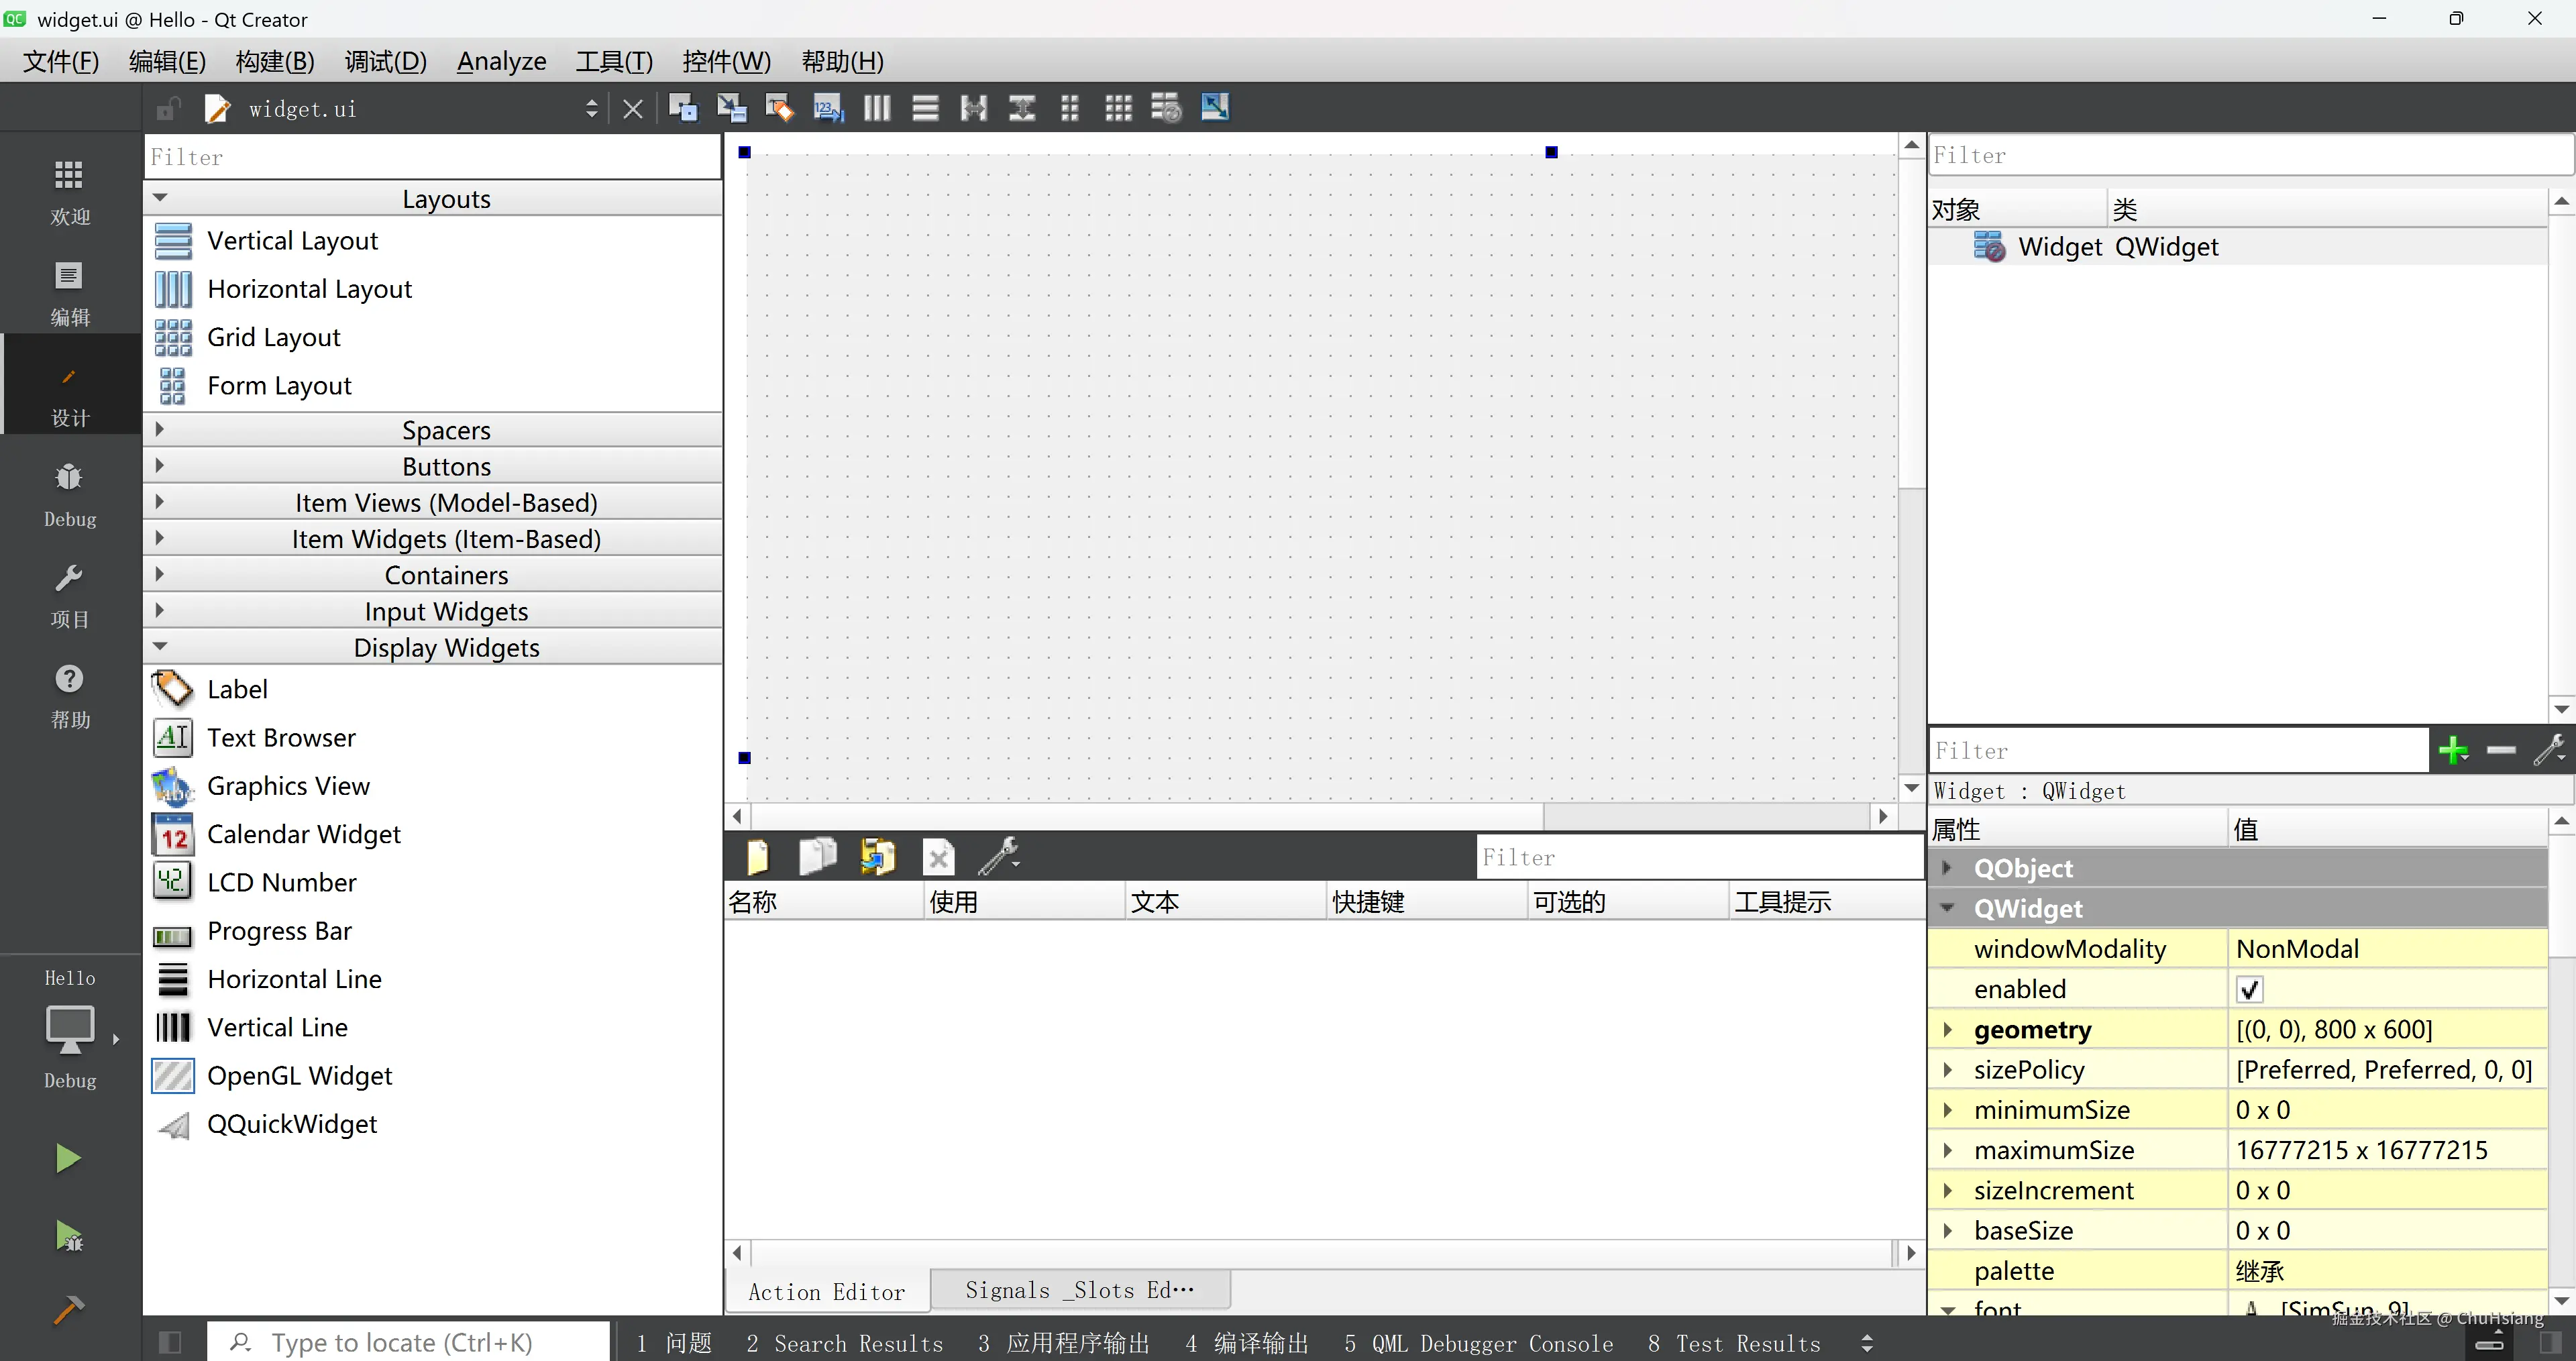Add dynamic property with green plus
The image size is (2576, 1361).
click(x=2452, y=750)
